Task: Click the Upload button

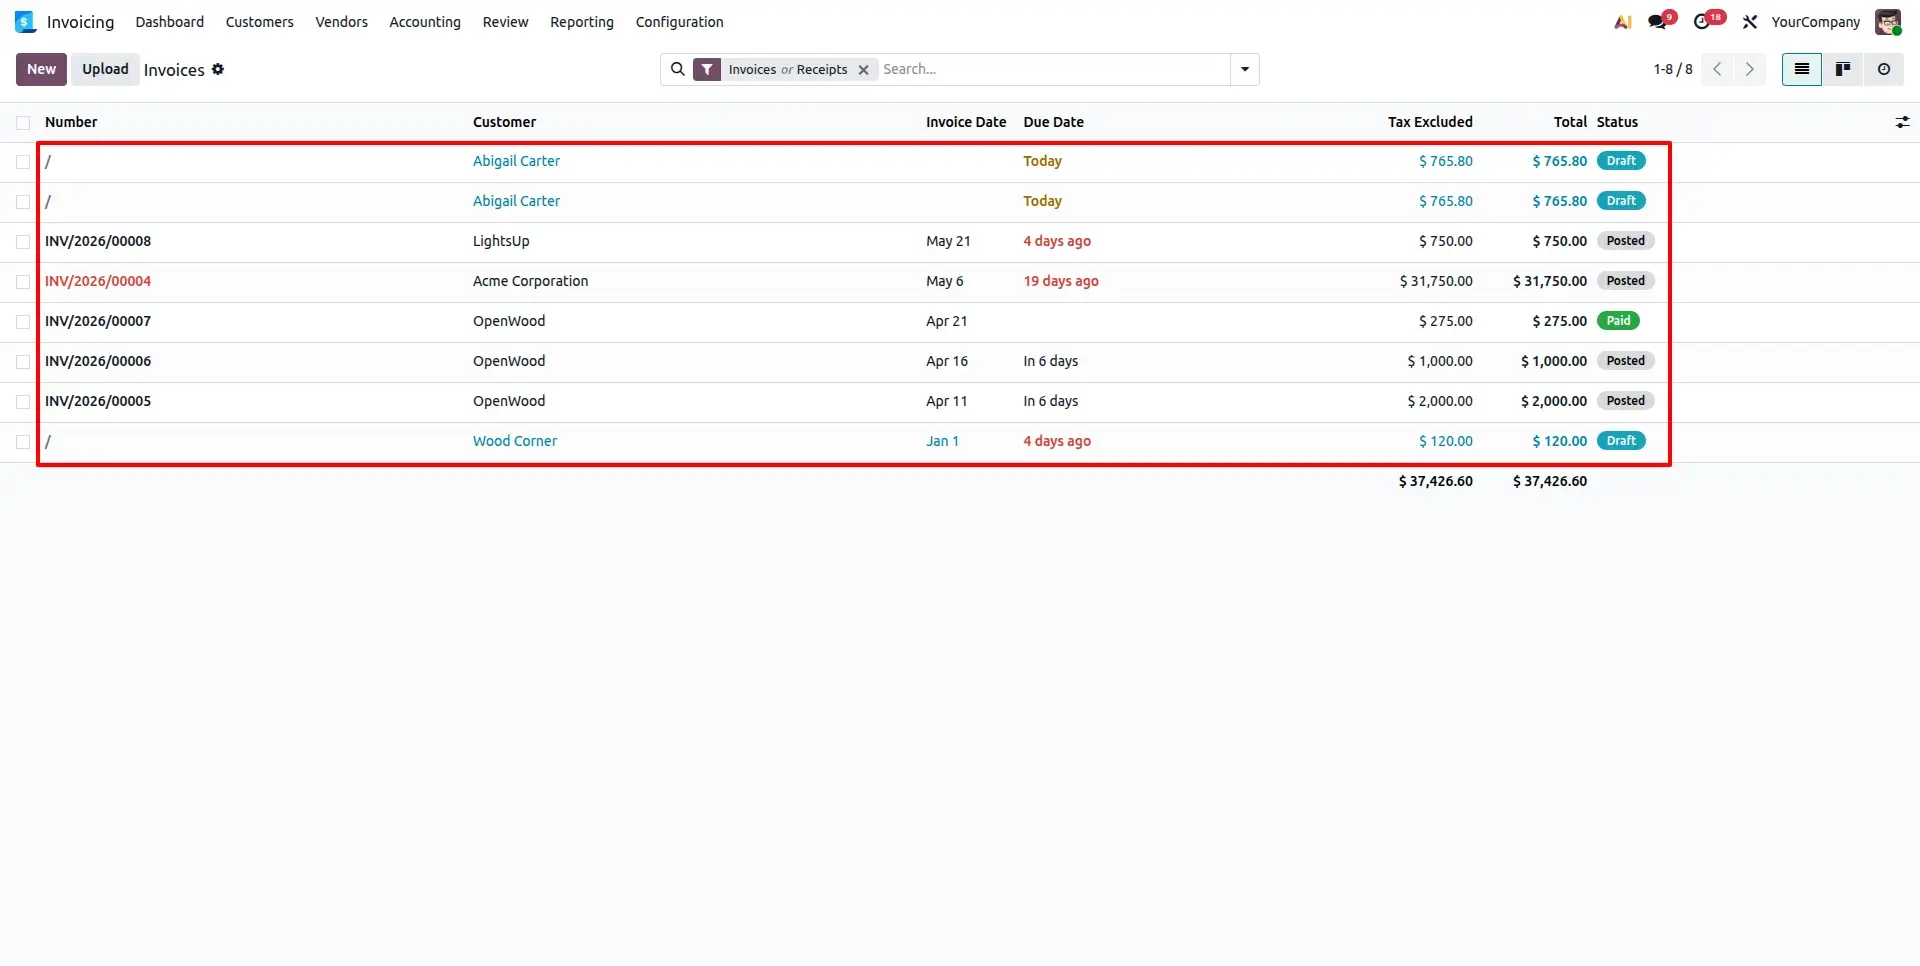Action: pyautogui.click(x=105, y=69)
